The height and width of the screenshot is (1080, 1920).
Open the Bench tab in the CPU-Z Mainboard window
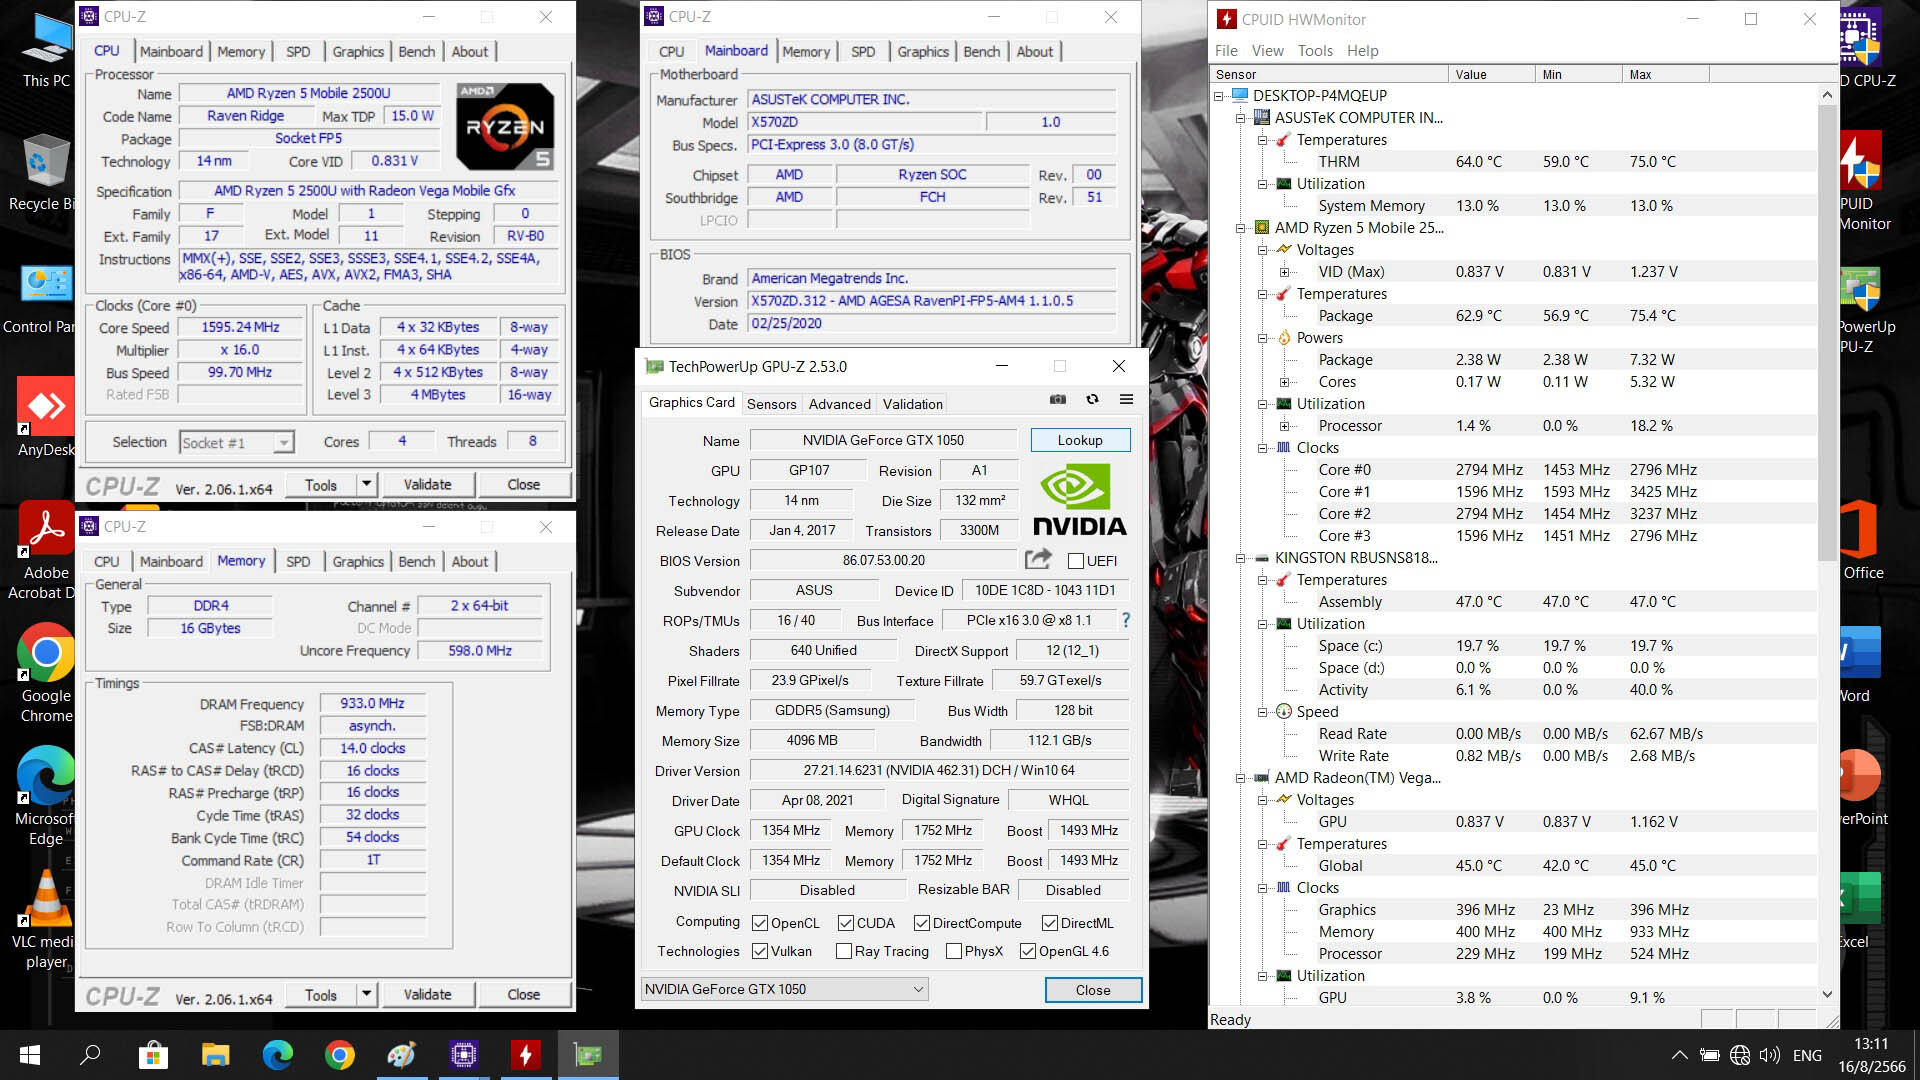coord(981,51)
